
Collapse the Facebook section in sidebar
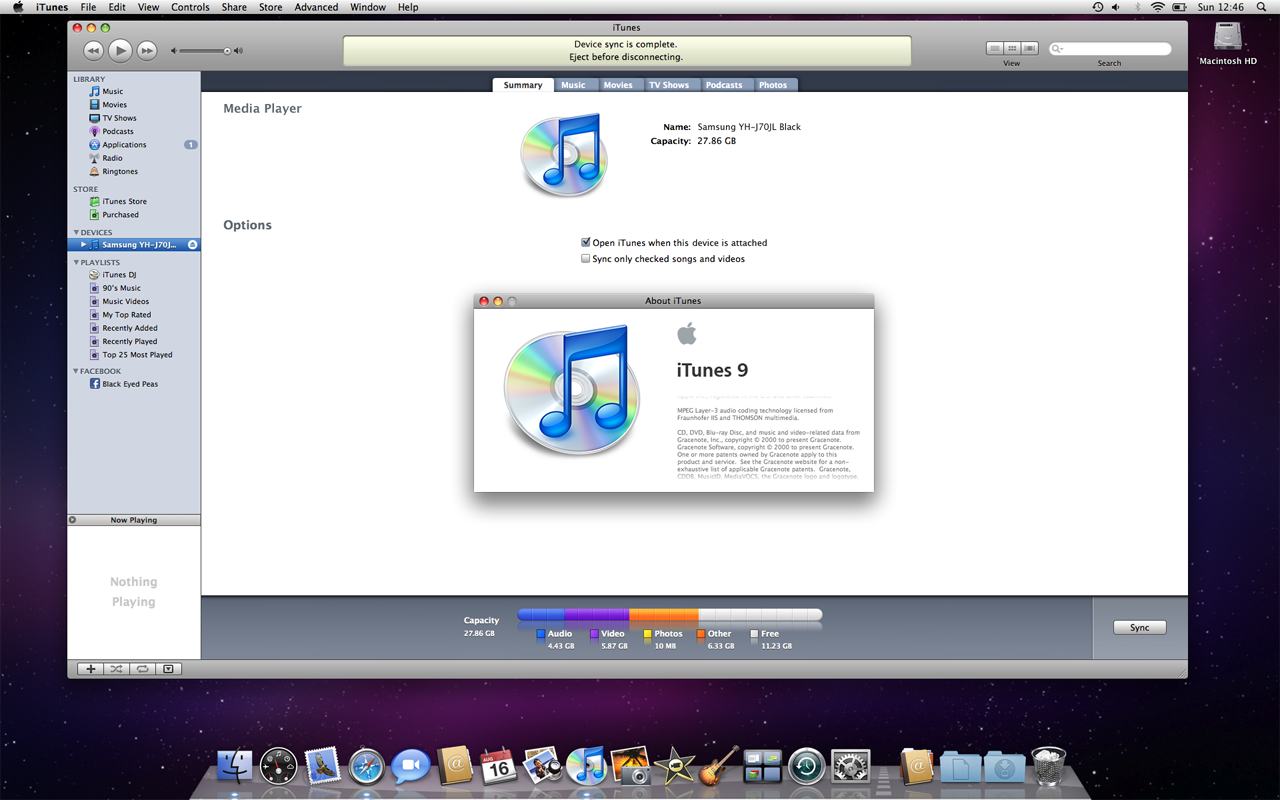click(x=76, y=372)
